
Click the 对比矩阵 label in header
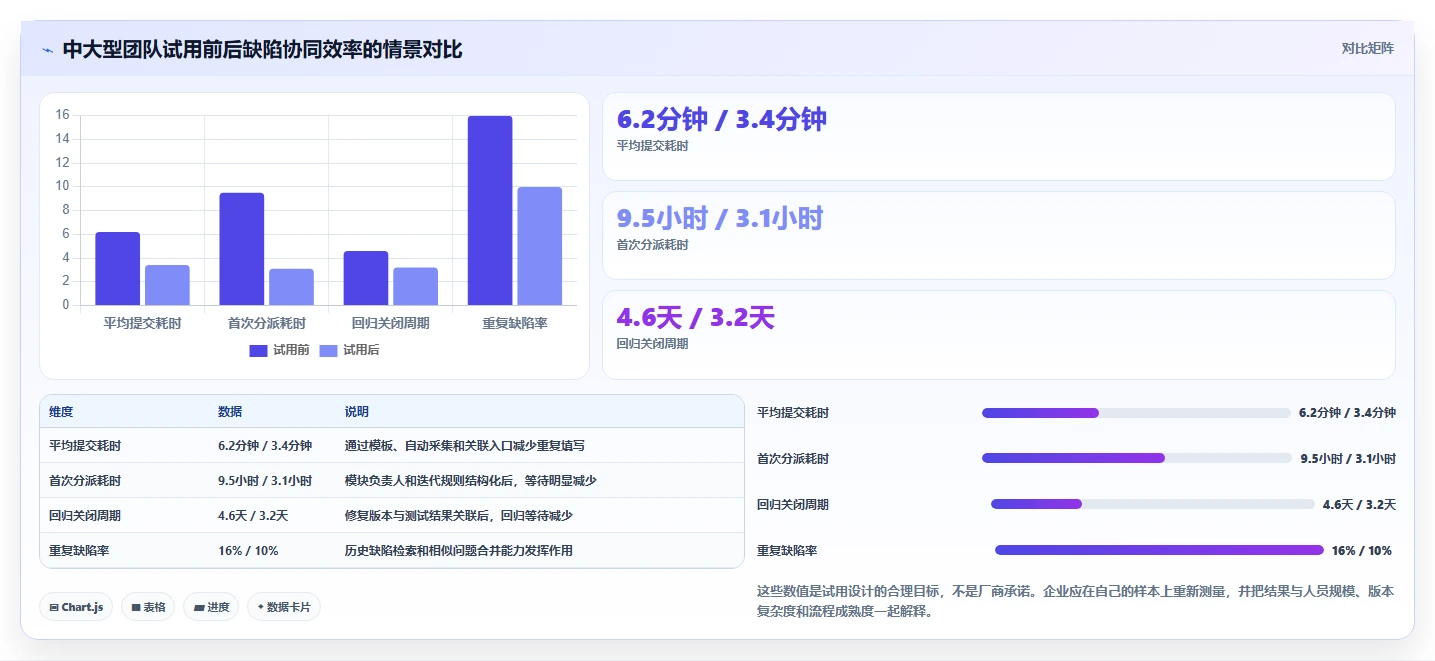(x=1367, y=48)
